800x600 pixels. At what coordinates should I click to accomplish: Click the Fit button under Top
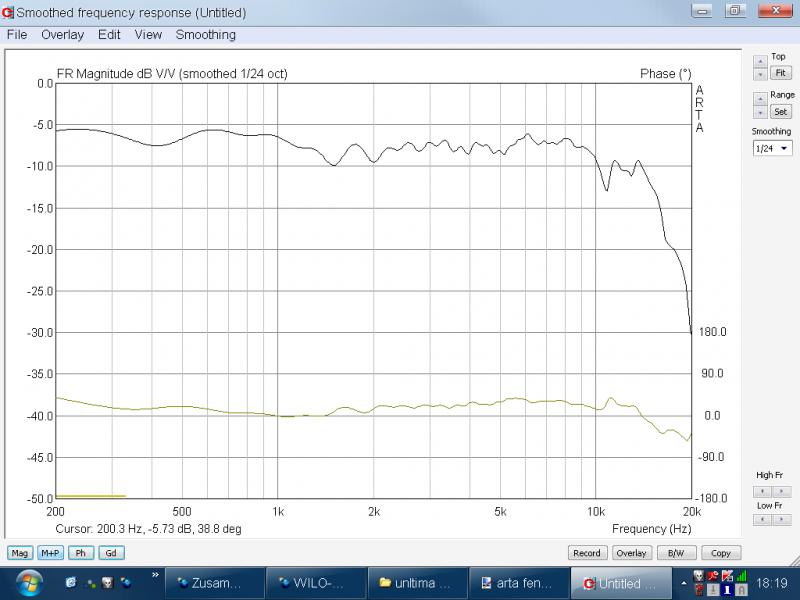pos(781,73)
